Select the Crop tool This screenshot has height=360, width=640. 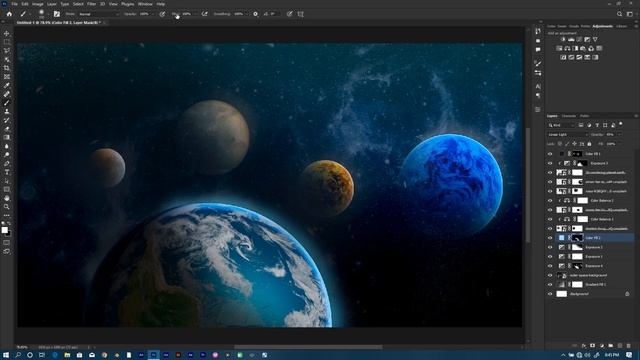click(7, 68)
